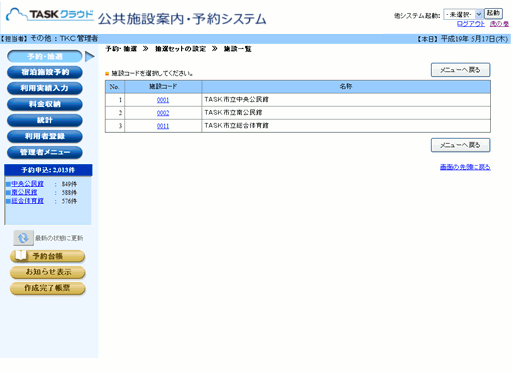Open 宿泊施設予約 menu
Screen dimensions: 512x372
pos(45,72)
